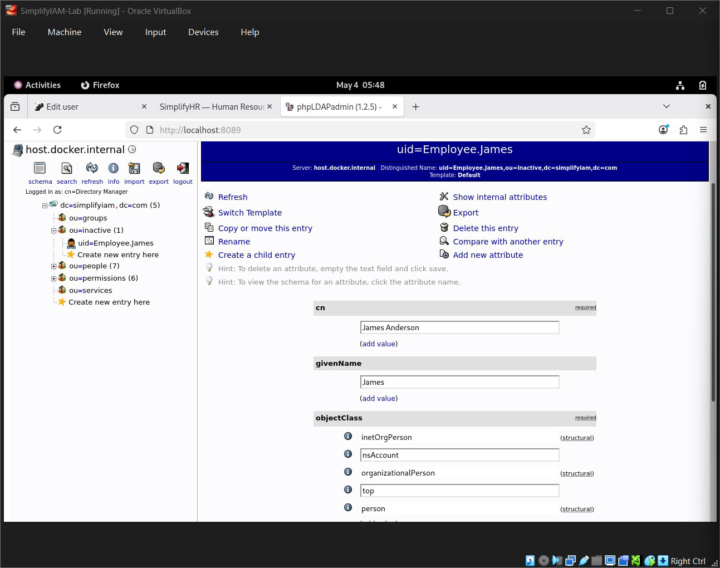This screenshot has width=720, height=568.
Task: Click the page vertical scrollbar
Action: 713,294
